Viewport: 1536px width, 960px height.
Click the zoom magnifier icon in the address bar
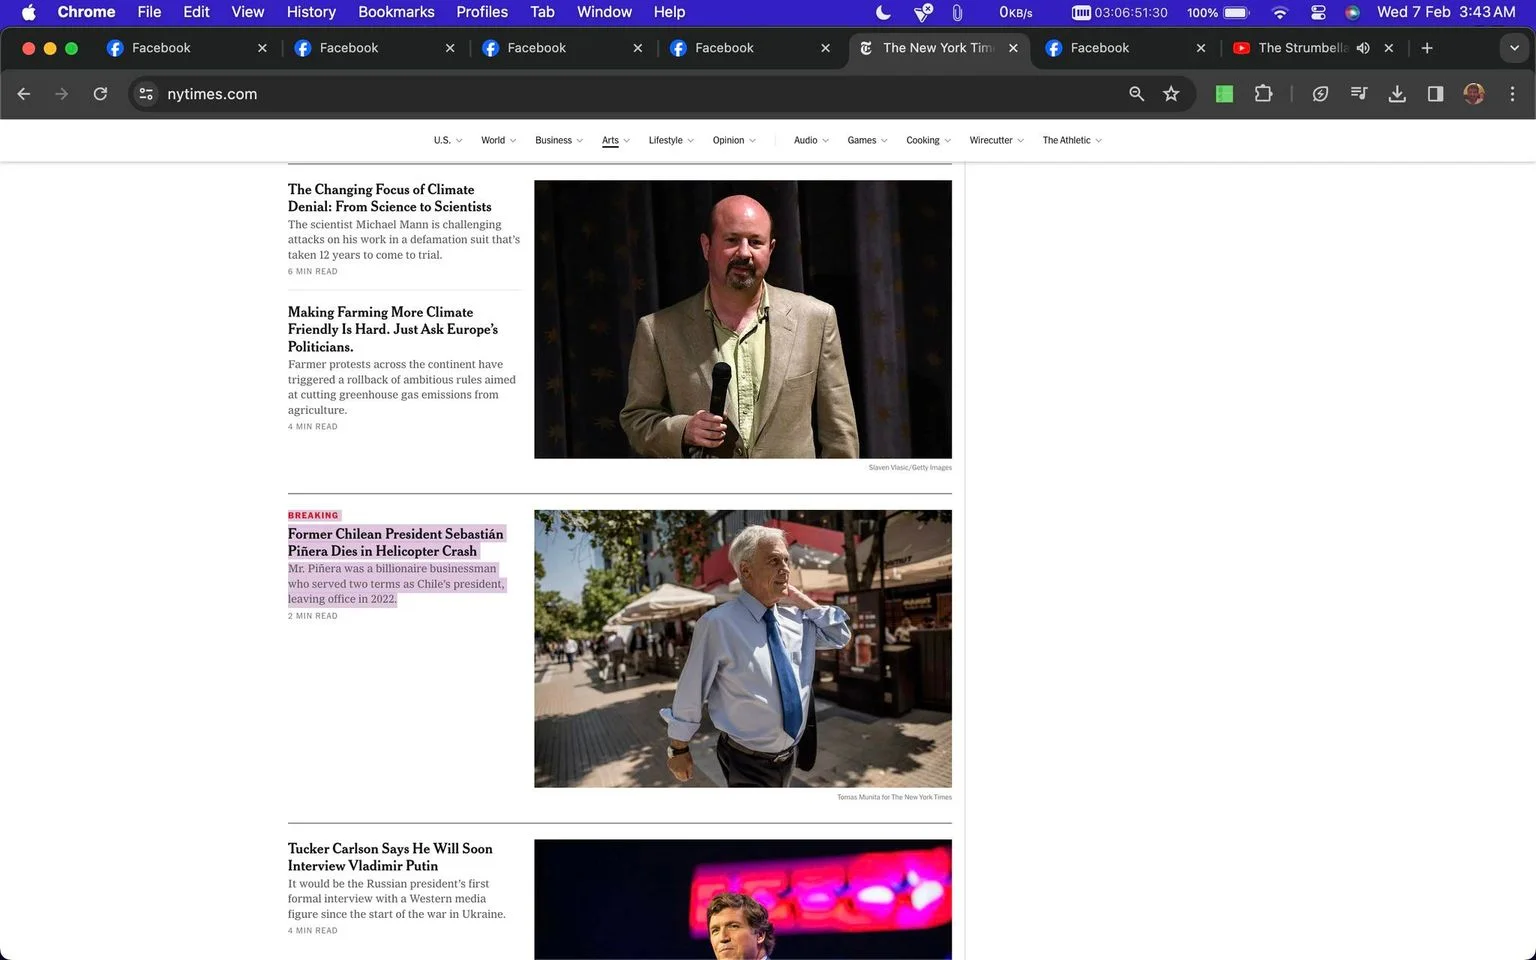pos(1136,94)
